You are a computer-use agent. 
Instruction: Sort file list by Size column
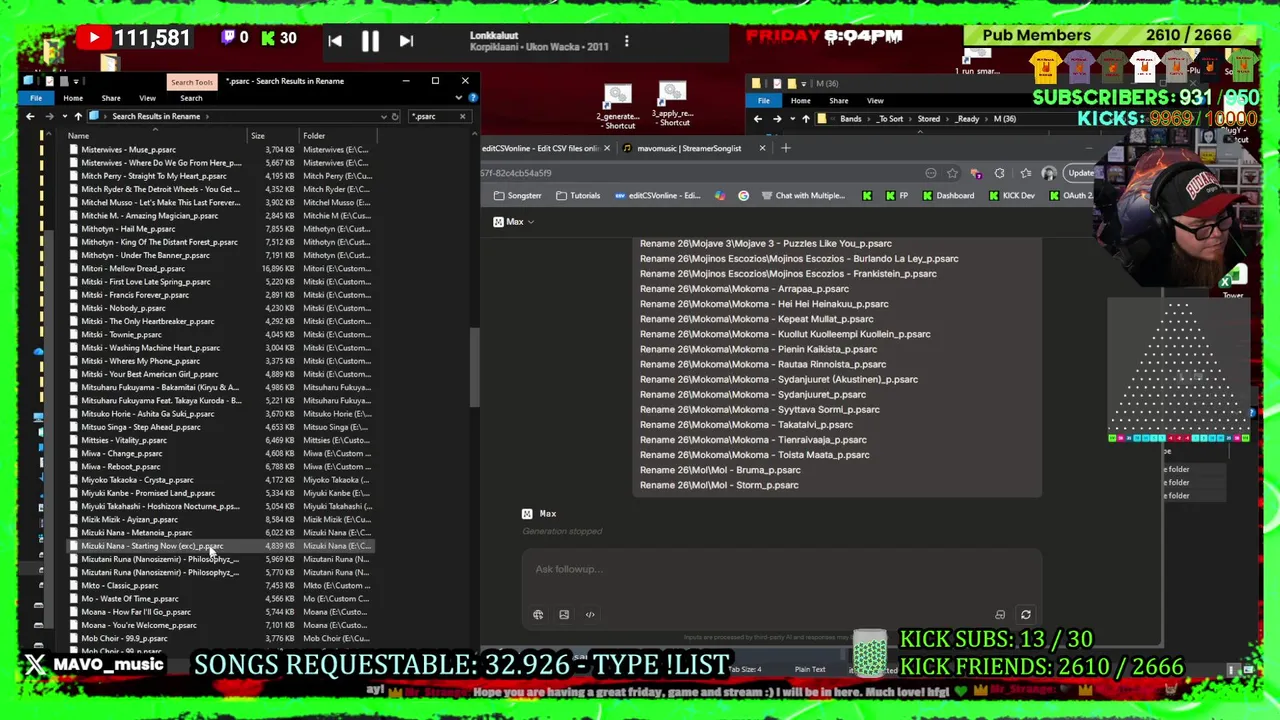(258, 135)
